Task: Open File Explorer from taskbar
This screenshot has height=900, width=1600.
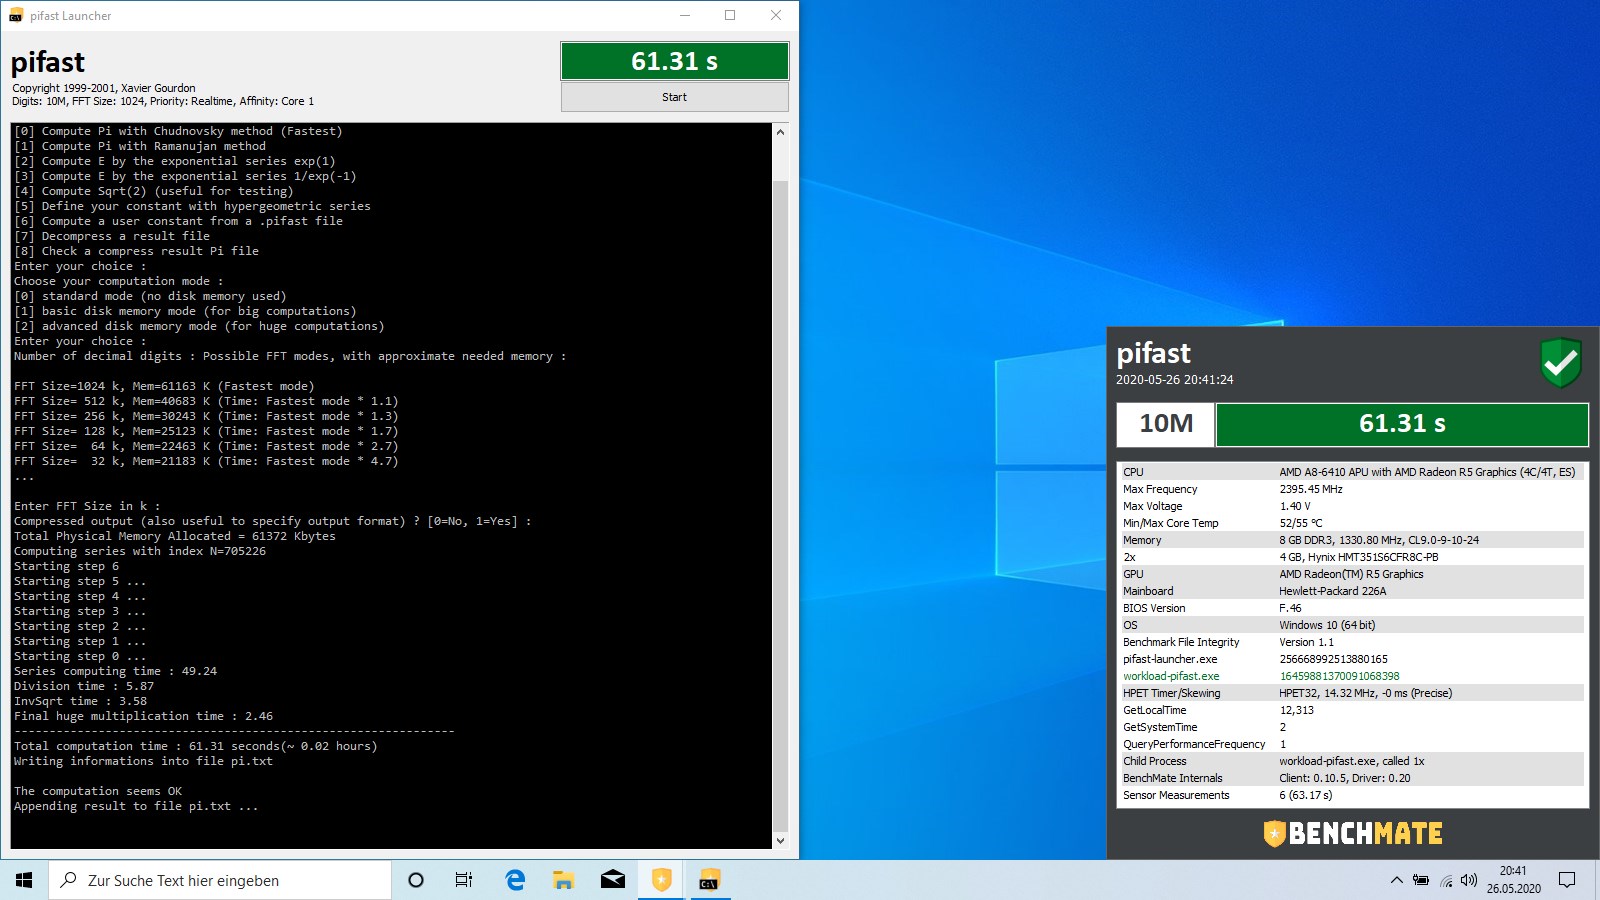Action: (x=564, y=880)
